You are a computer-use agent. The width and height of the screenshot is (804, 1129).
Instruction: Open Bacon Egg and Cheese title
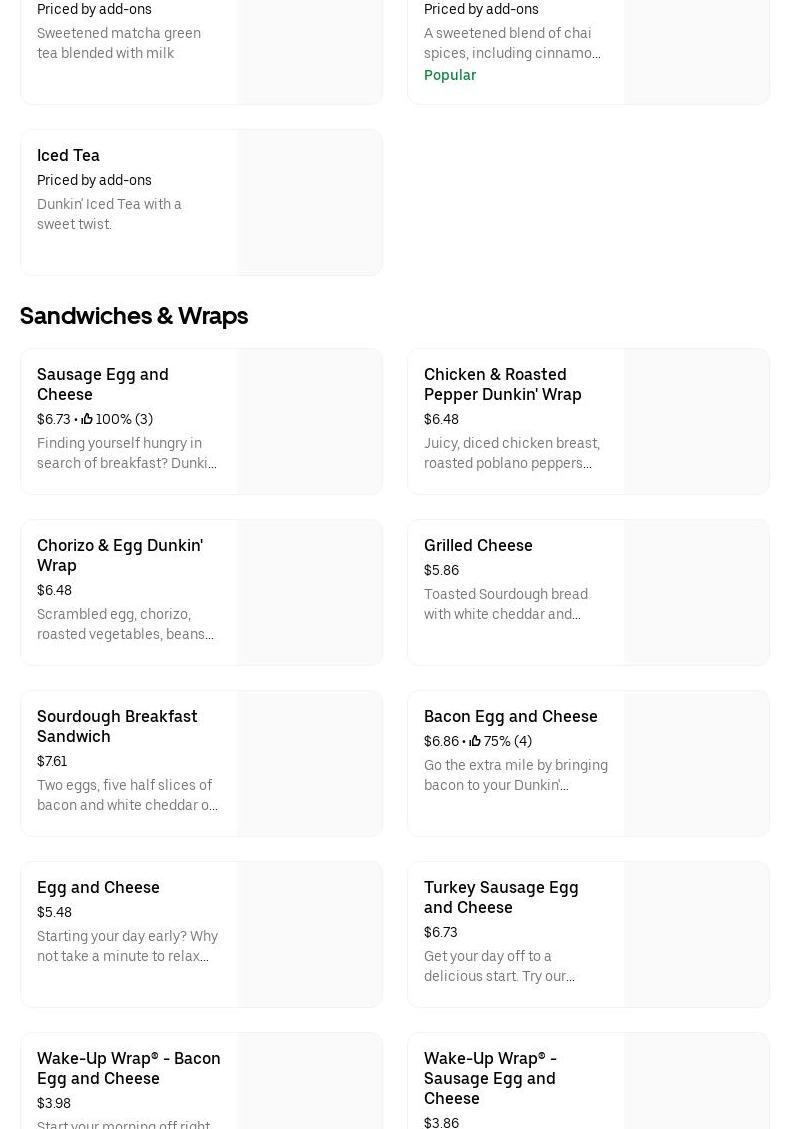click(510, 717)
